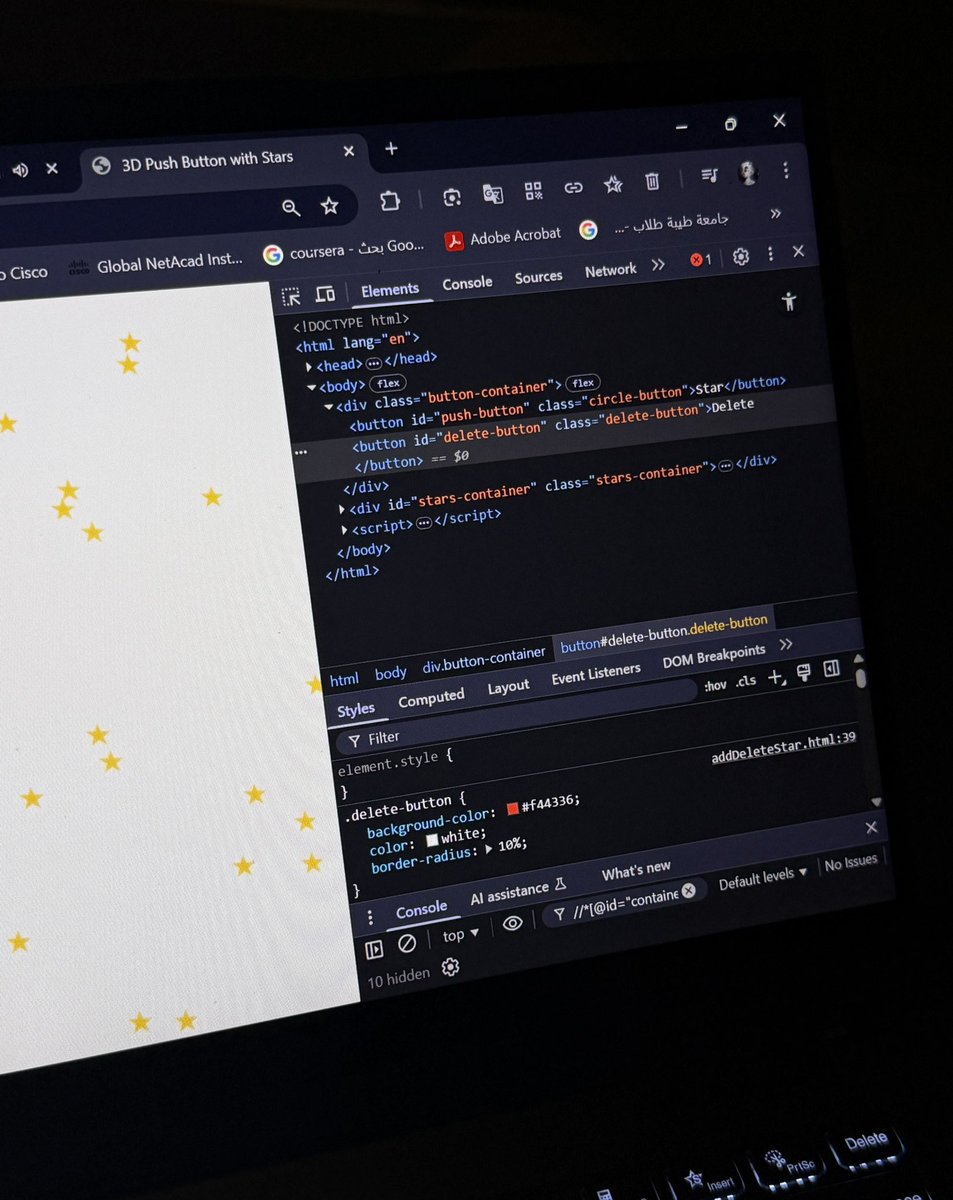Viewport: 953px width, 1200px height.
Task: Open the QR code extension icon
Action: (533, 190)
